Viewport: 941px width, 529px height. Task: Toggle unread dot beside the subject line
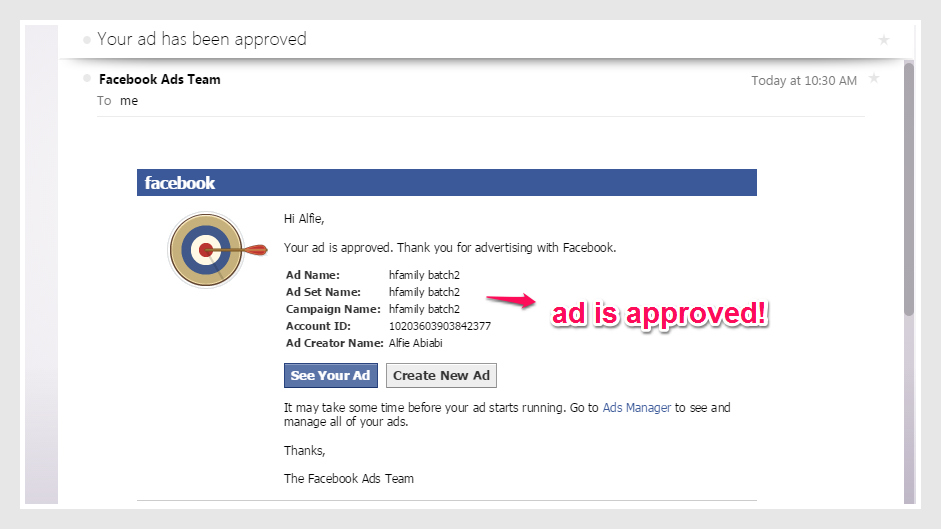point(87,40)
